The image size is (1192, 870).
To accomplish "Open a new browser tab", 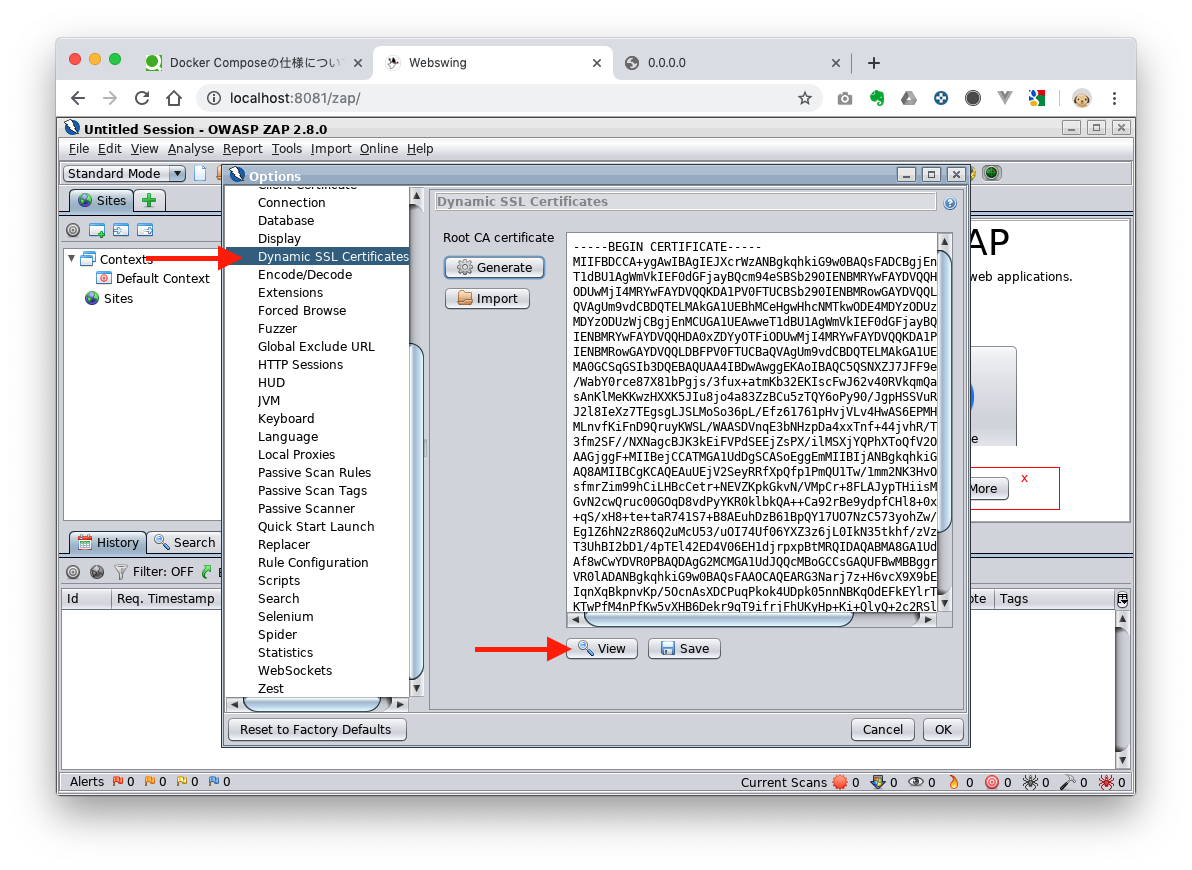I will 873,63.
